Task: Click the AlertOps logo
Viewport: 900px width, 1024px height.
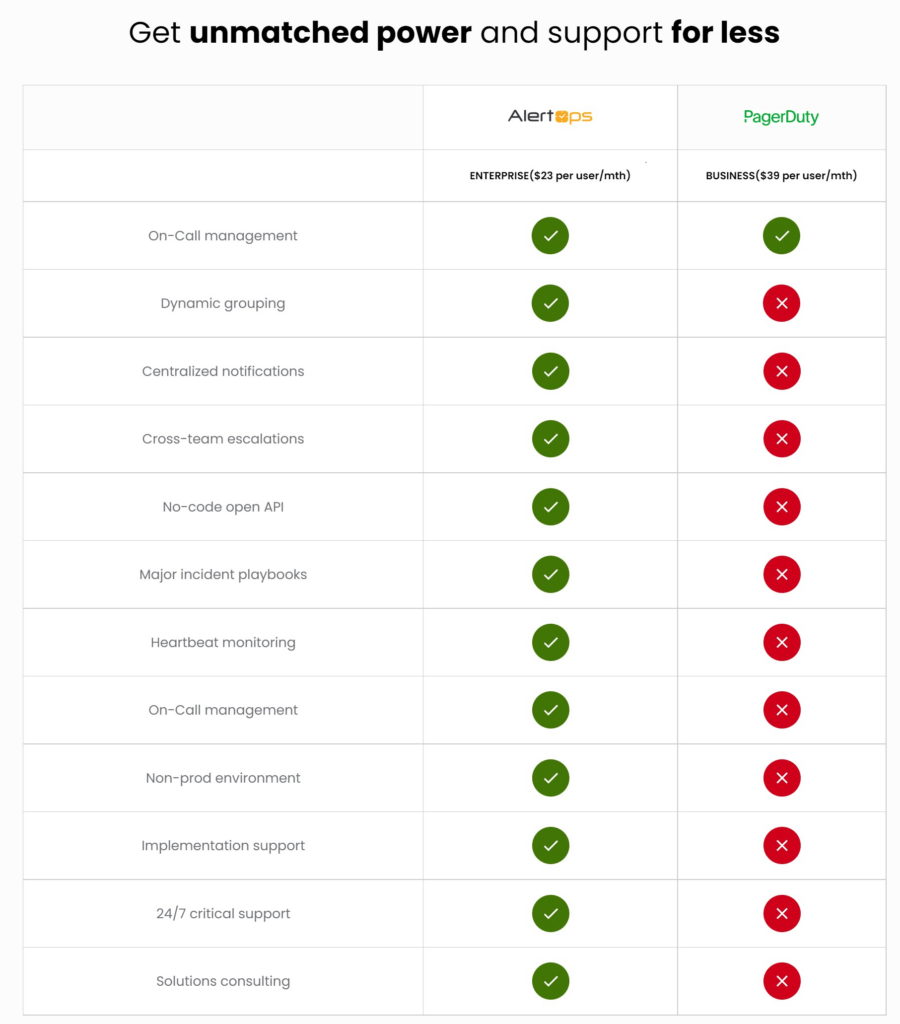Action: (550, 115)
